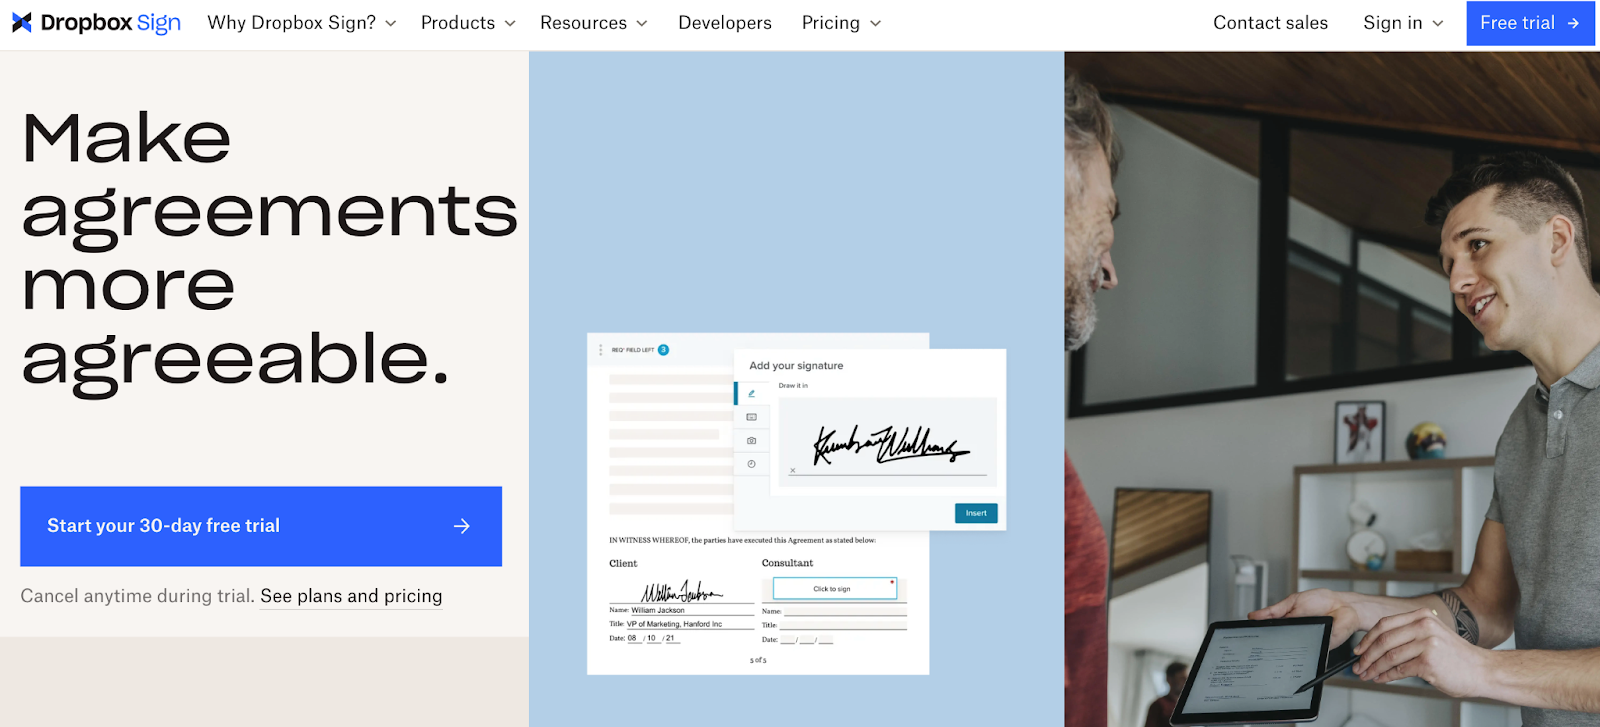Choose the camera upload signature icon
Screen dimensions: 1600x727
751,440
